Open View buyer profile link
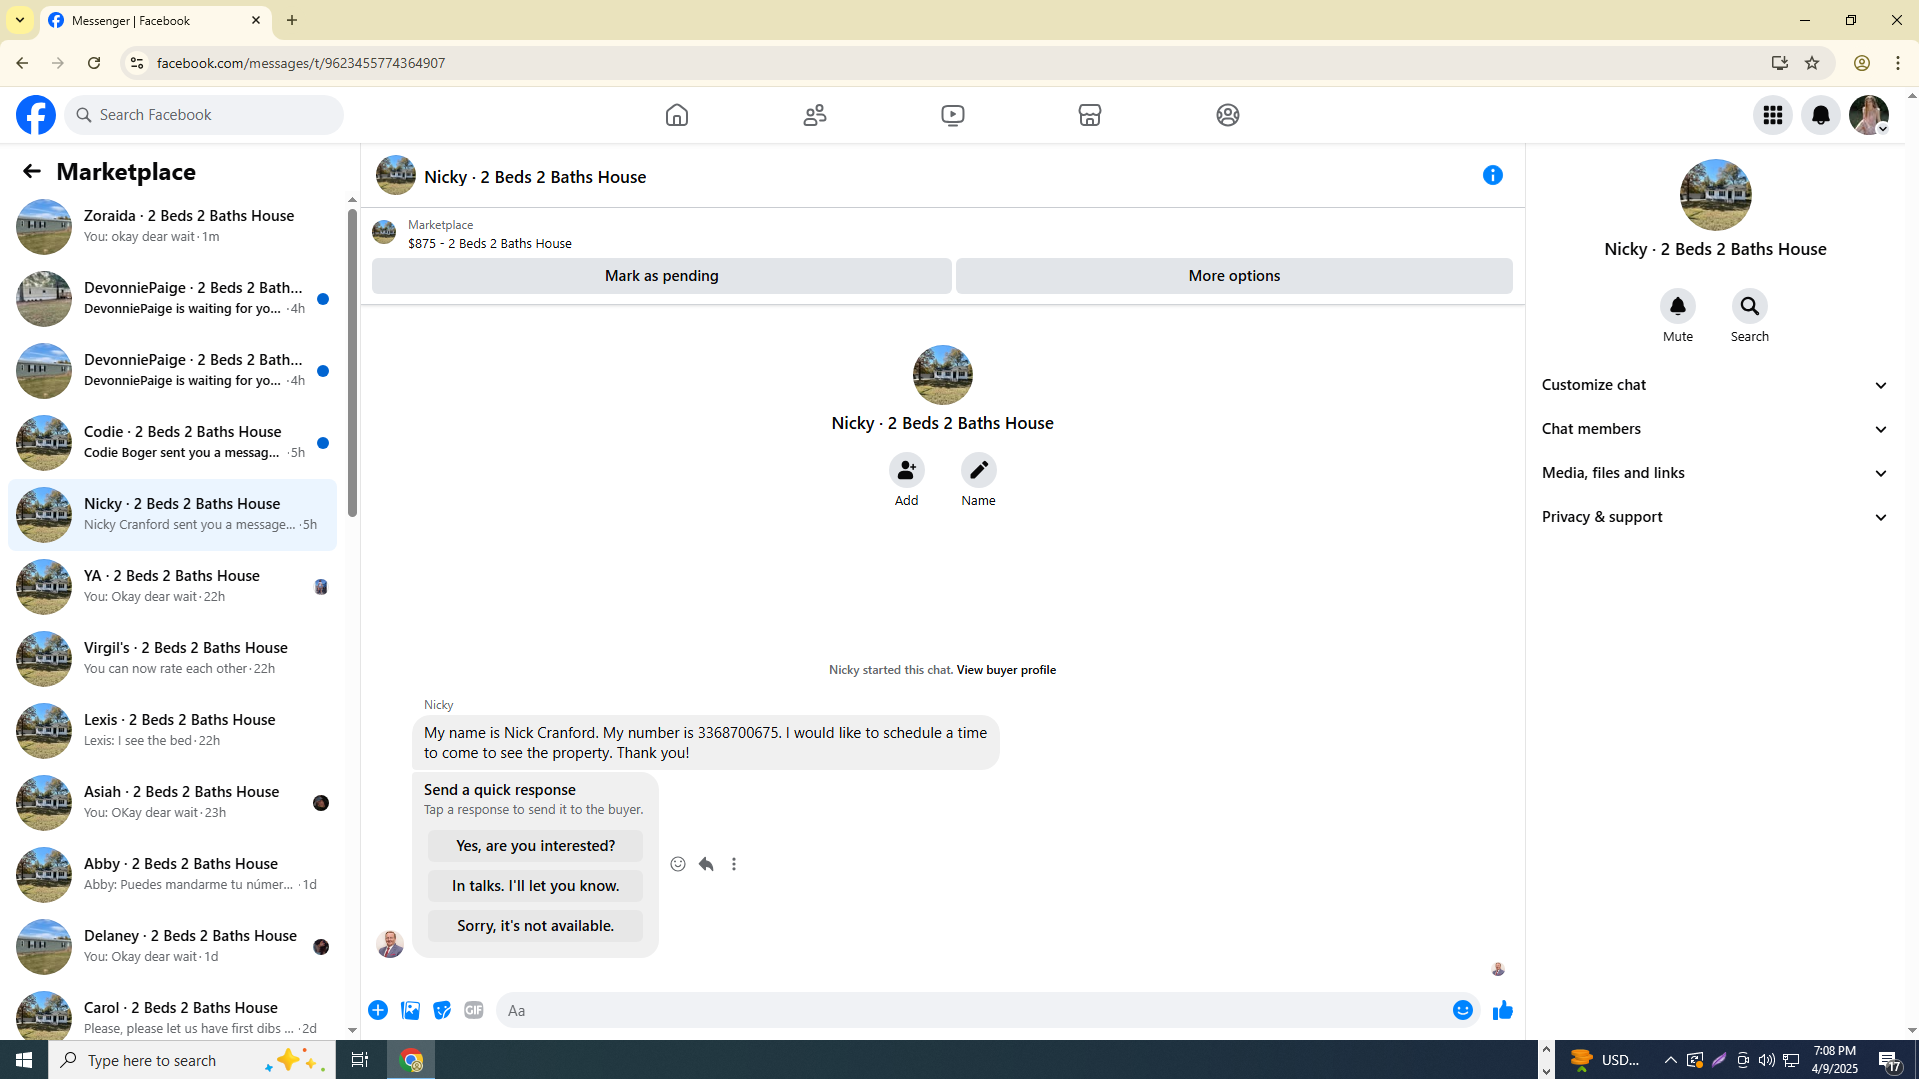 1005,670
